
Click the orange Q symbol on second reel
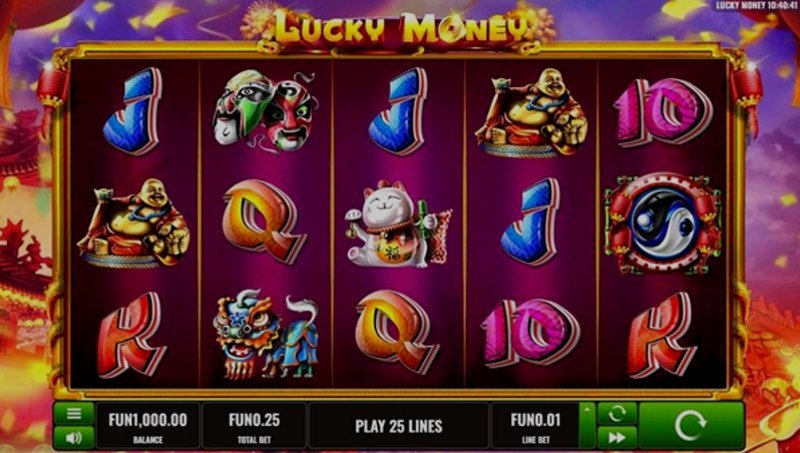tap(264, 221)
